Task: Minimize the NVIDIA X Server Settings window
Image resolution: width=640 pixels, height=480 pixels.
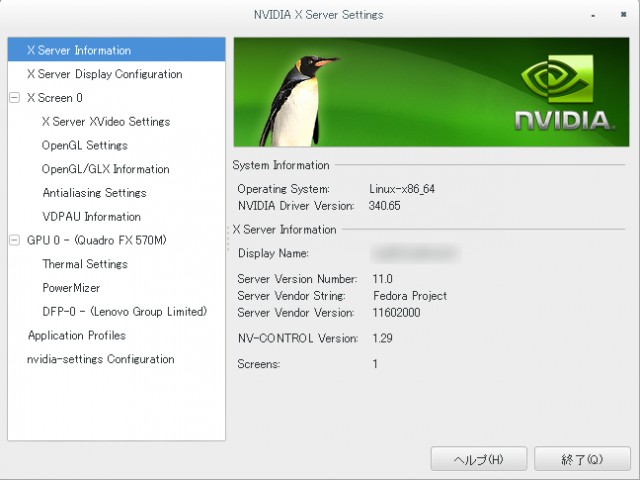Action: click(593, 15)
